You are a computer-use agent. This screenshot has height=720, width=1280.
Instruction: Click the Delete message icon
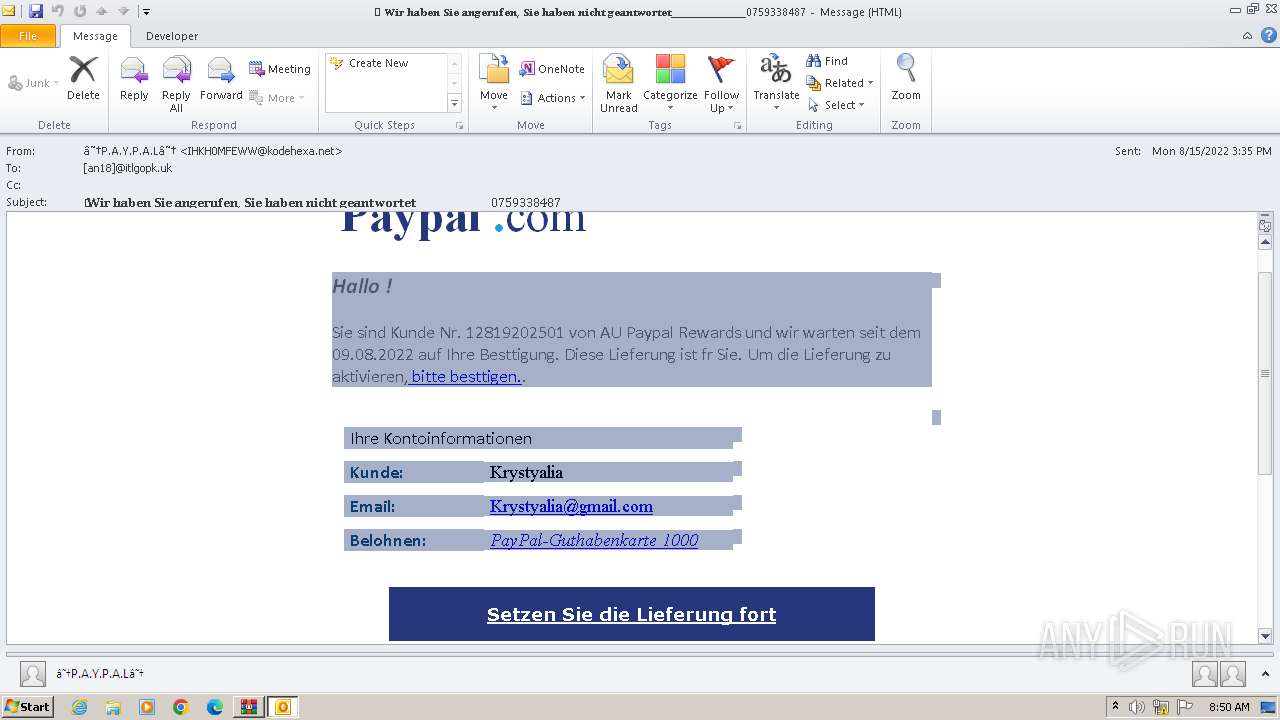pyautogui.click(x=83, y=78)
